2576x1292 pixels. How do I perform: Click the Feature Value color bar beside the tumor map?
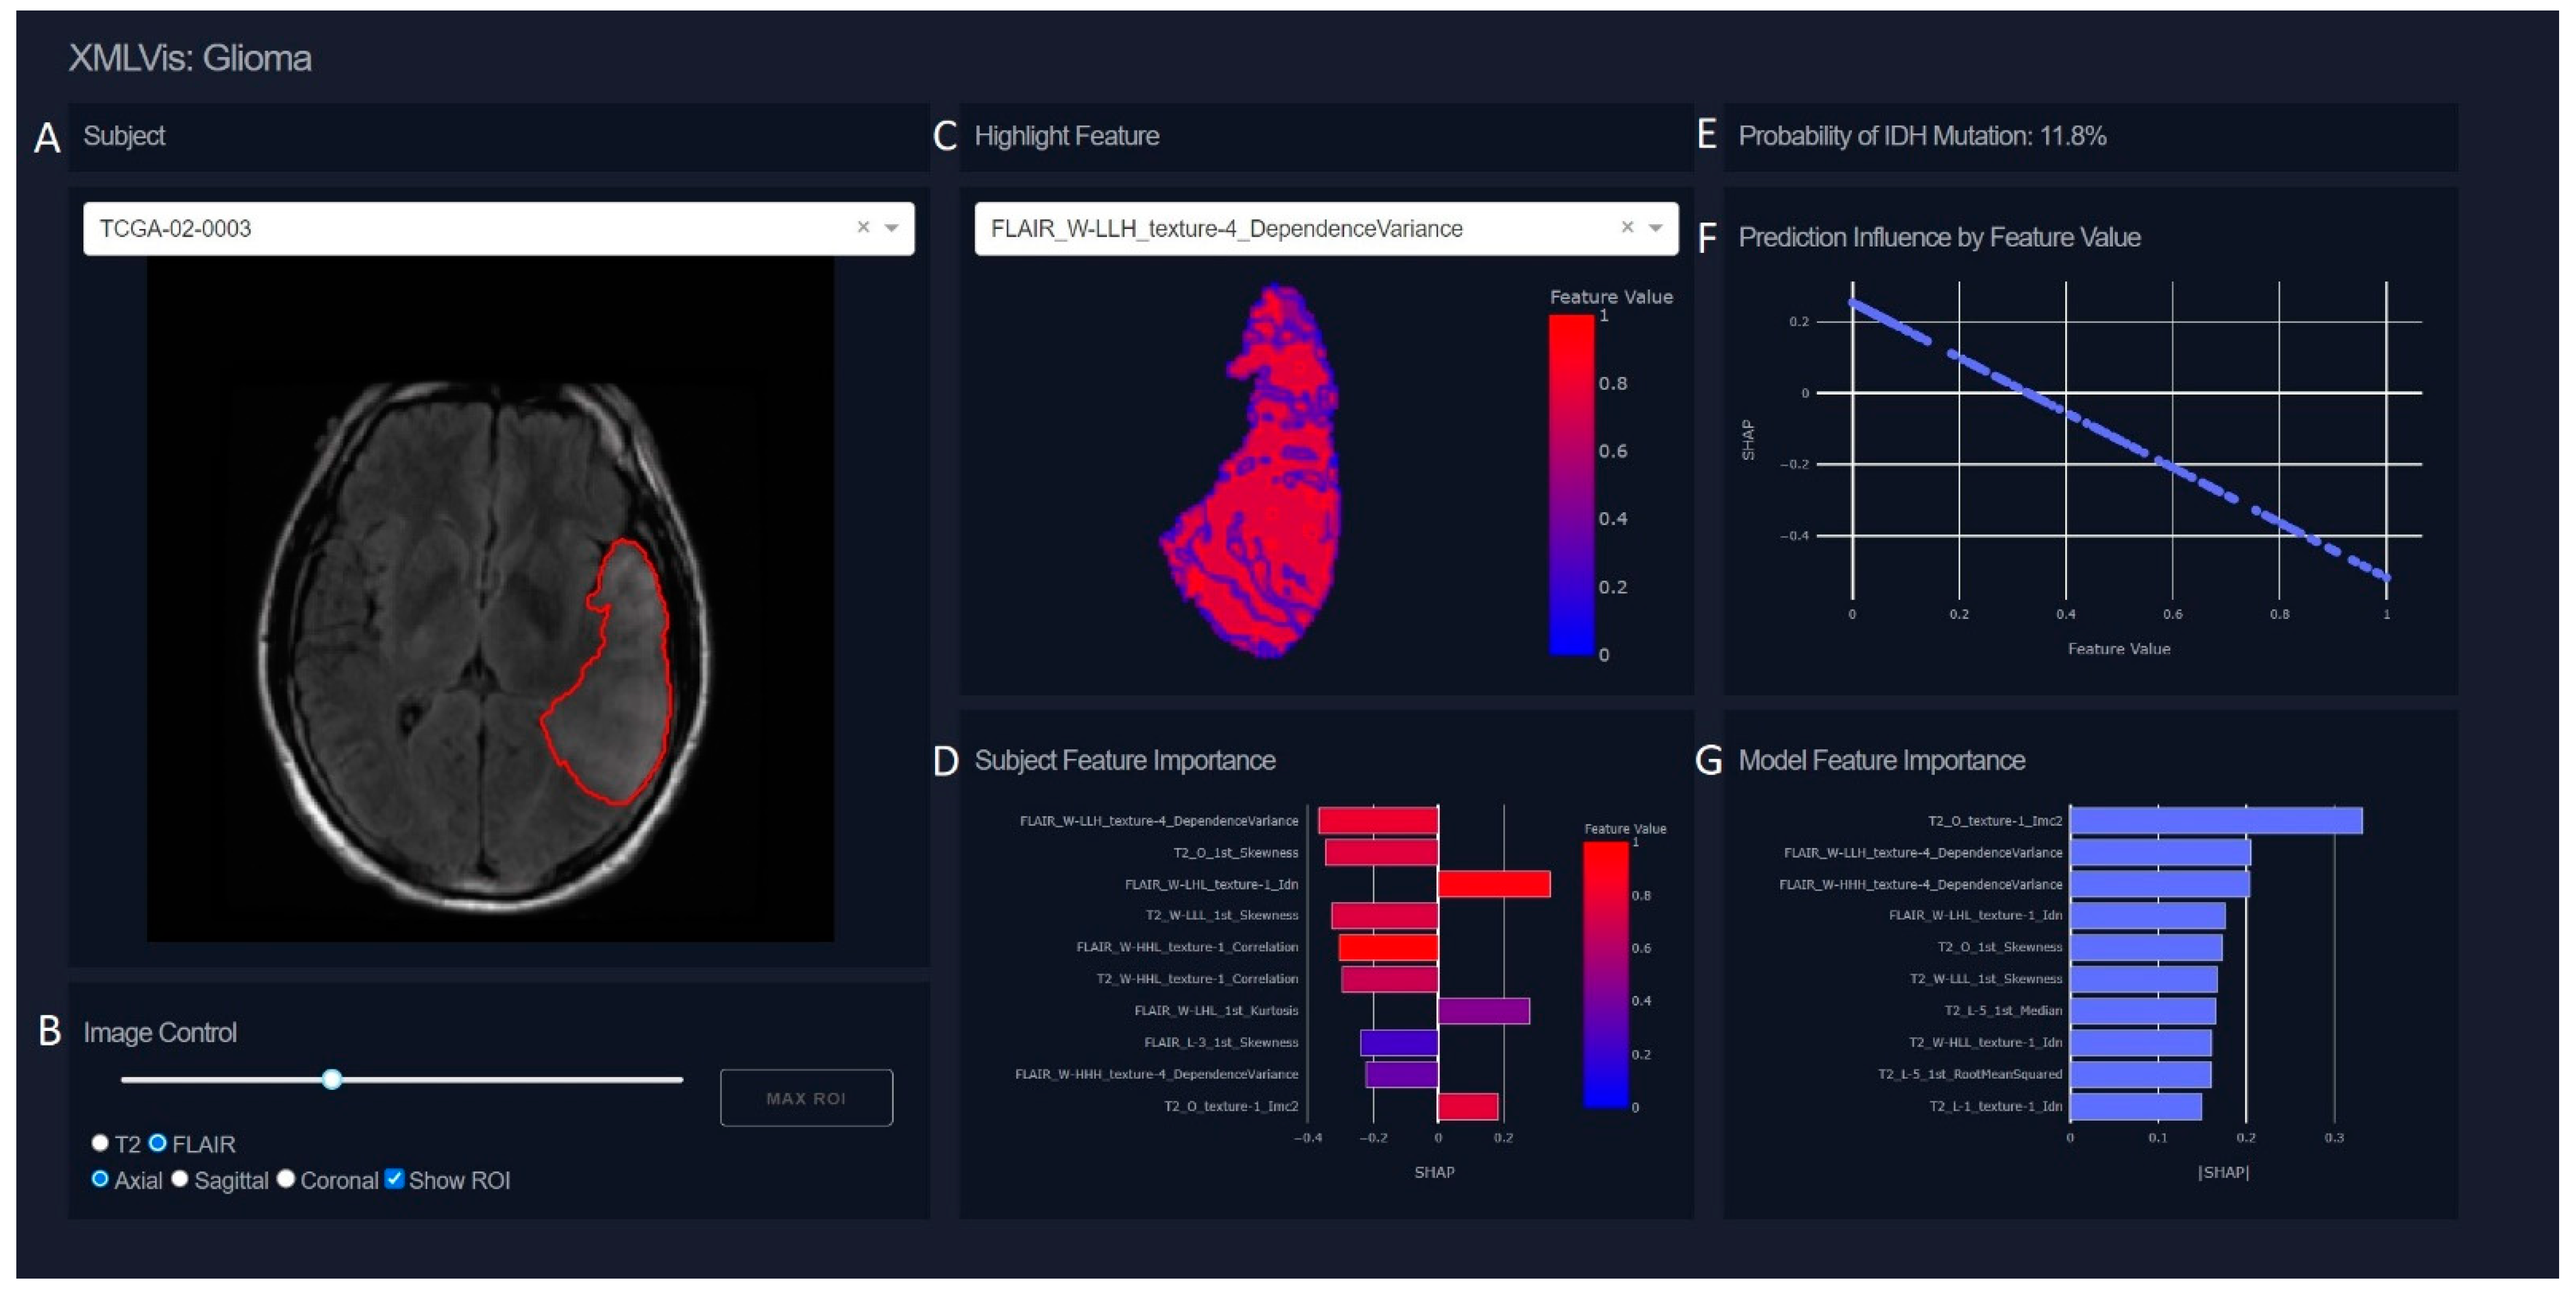click(1571, 485)
